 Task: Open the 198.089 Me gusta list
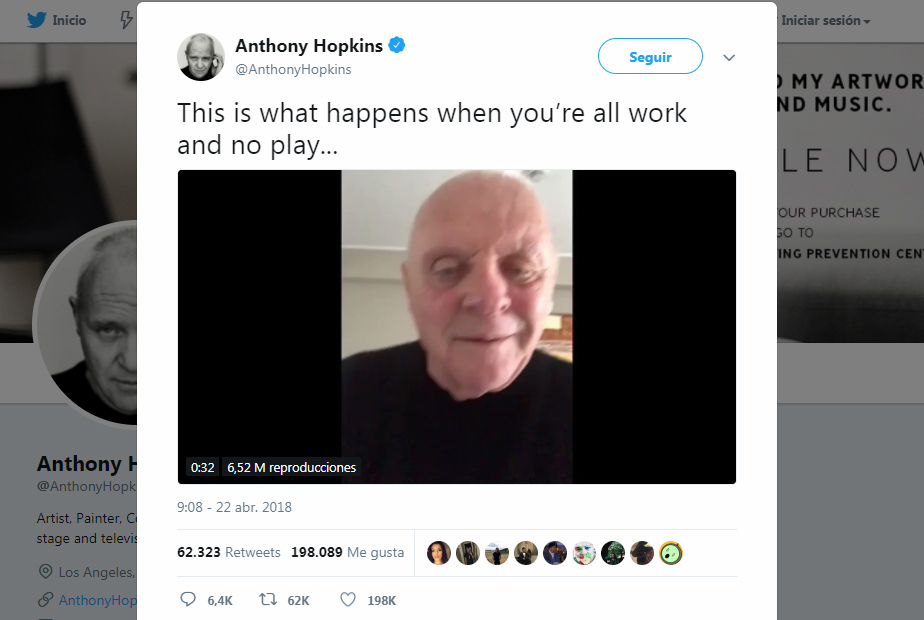pyautogui.click(x=348, y=552)
